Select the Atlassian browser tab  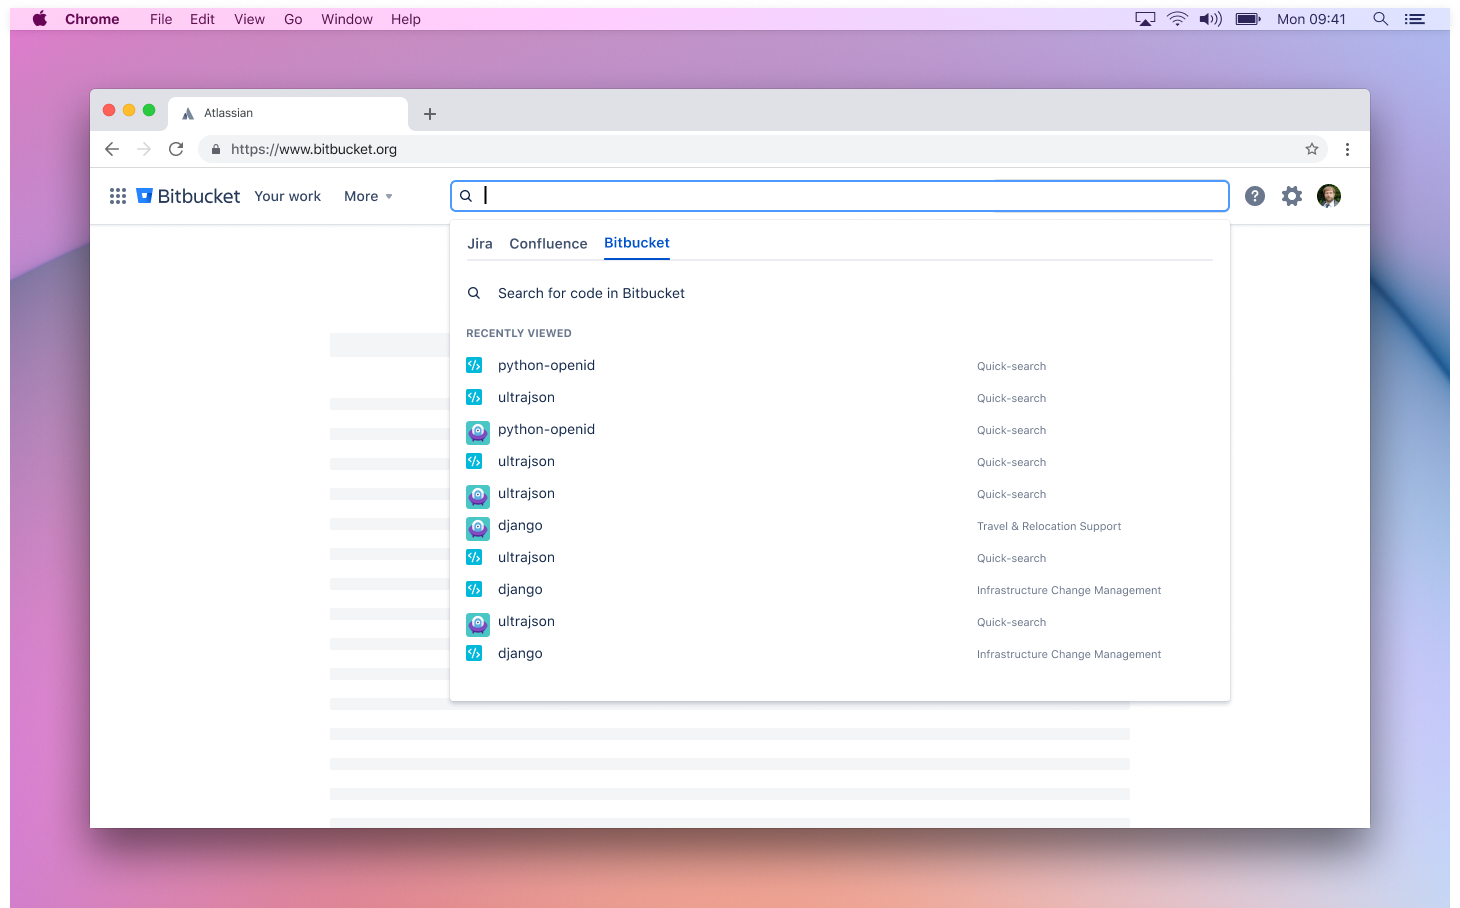tap(288, 113)
